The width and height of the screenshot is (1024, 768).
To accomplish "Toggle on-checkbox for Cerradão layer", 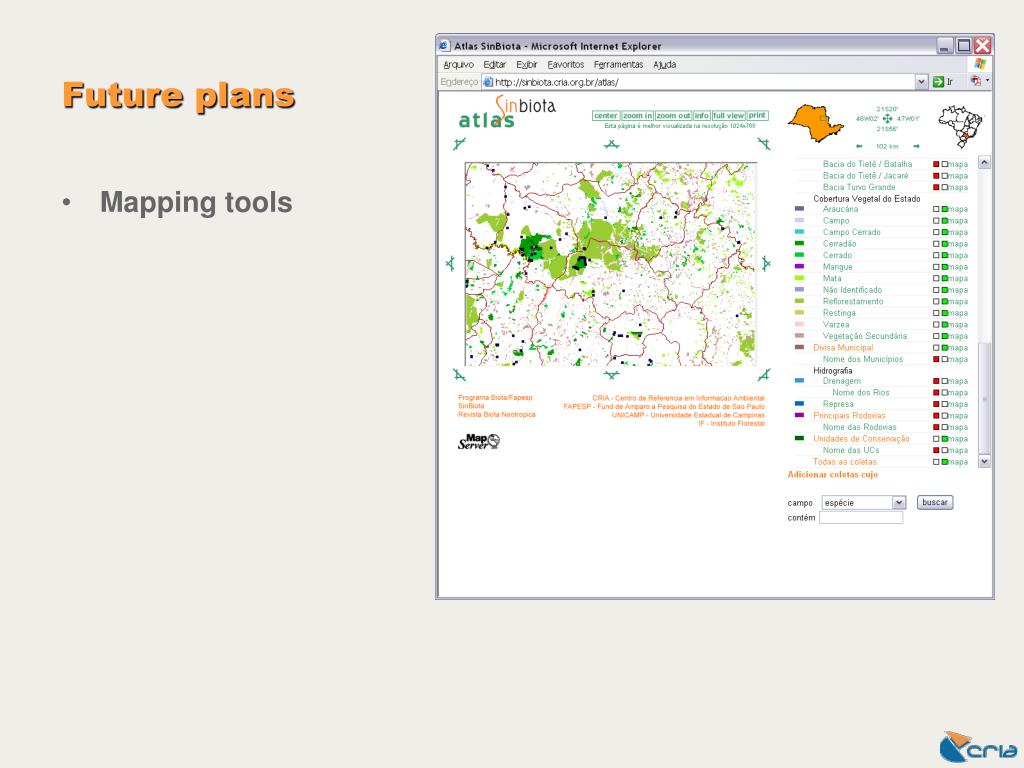I will pyautogui.click(x=944, y=244).
